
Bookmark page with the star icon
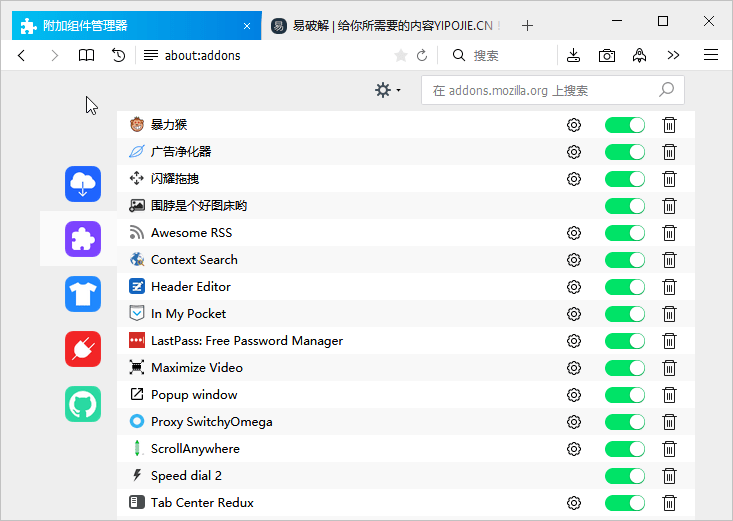click(x=401, y=55)
